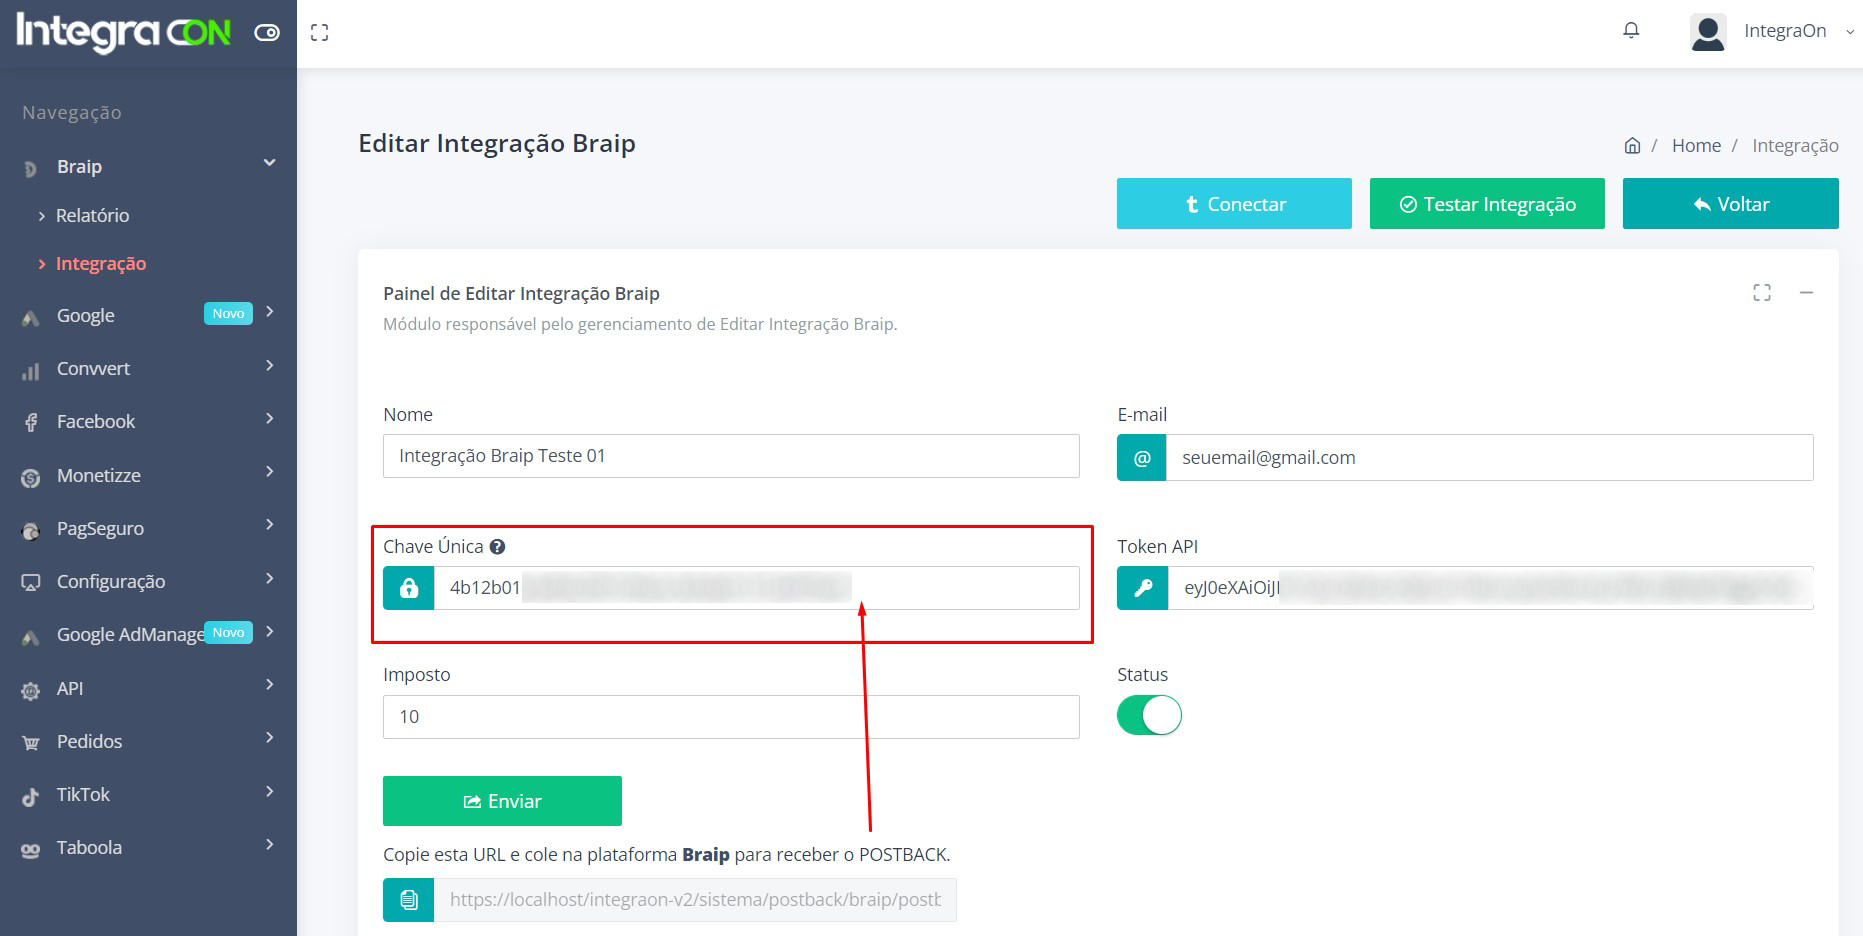1863x936 pixels.
Task: Click the panel expand icon in the card header
Action: pyautogui.click(x=1762, y=293)
